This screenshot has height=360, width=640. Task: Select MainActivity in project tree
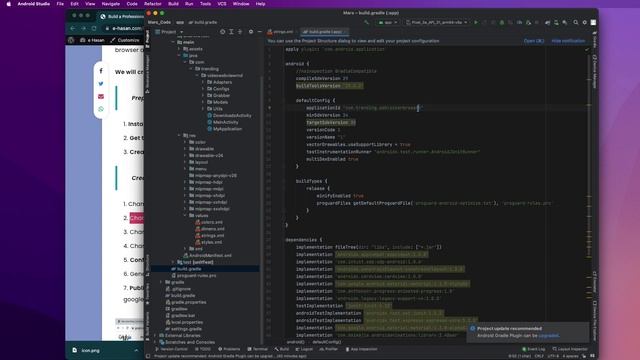(225, 122)
